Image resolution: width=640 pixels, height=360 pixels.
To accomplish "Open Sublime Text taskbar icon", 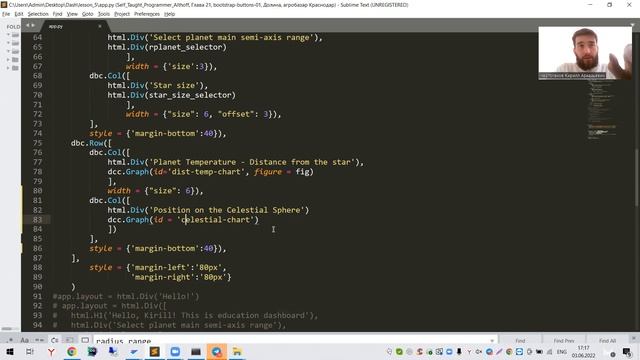I will [155, 351].
